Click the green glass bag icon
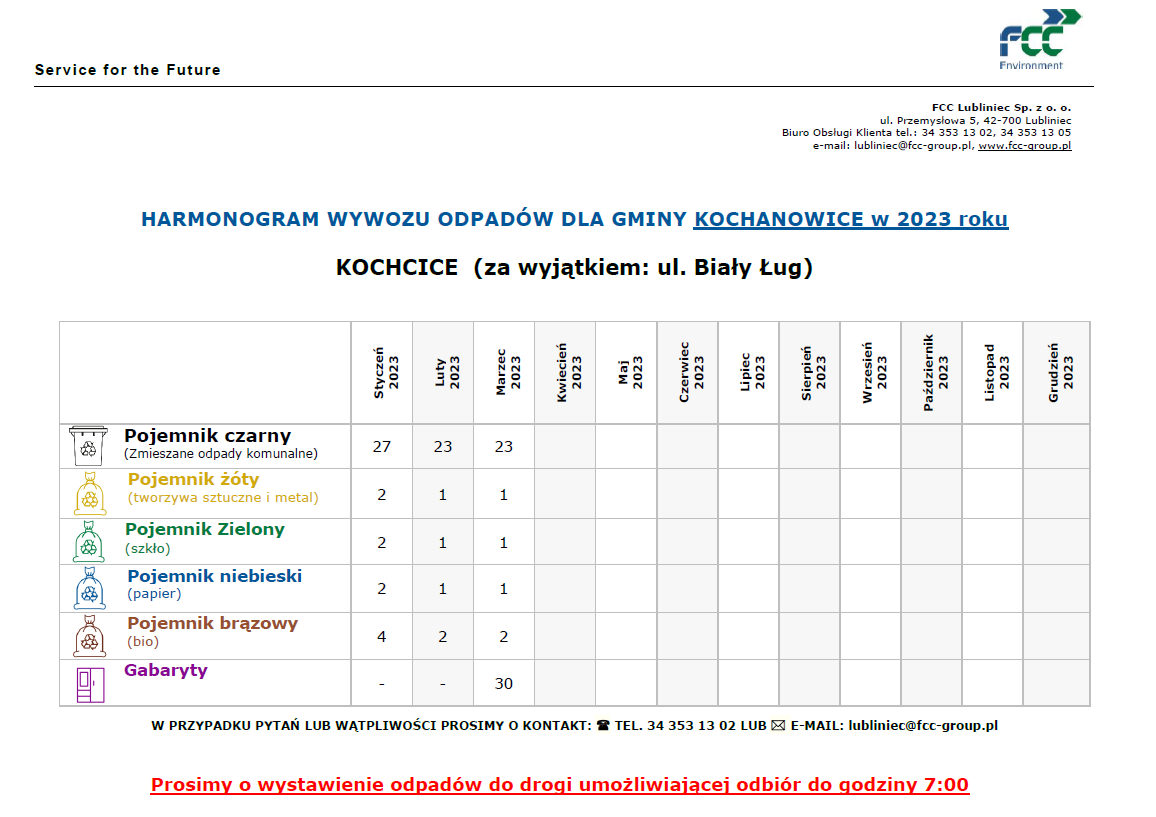This screenshot has height=817, width=1156. [88, 541]
